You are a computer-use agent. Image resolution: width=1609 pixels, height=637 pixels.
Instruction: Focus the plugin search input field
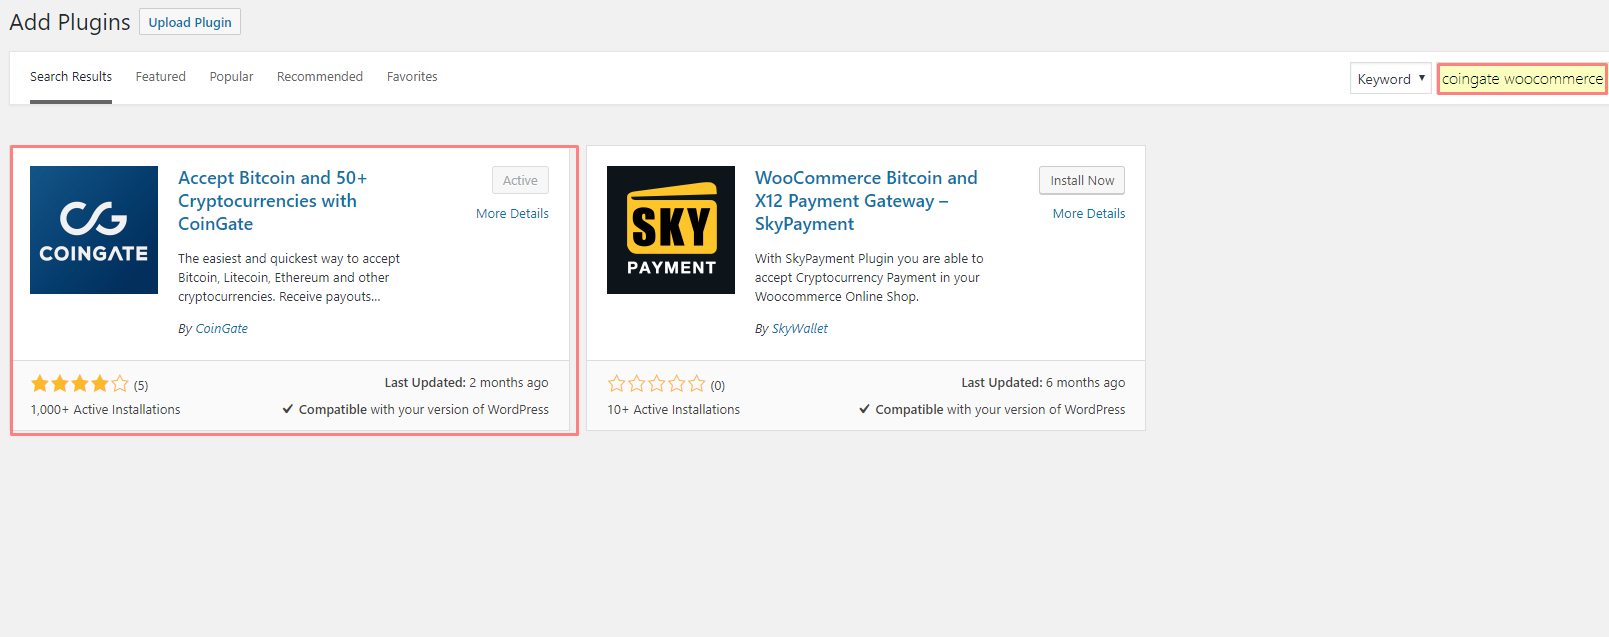1522,79
